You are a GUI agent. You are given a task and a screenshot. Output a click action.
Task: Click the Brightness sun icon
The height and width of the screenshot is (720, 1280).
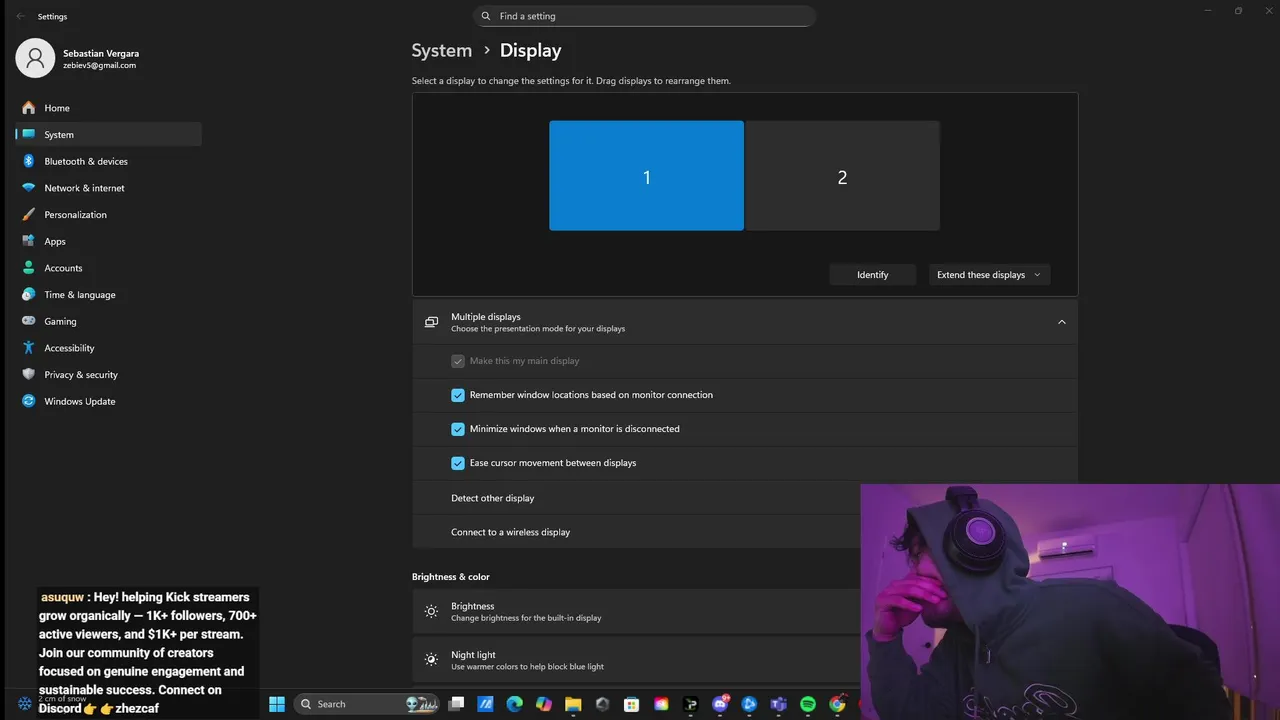pos(431,611)
